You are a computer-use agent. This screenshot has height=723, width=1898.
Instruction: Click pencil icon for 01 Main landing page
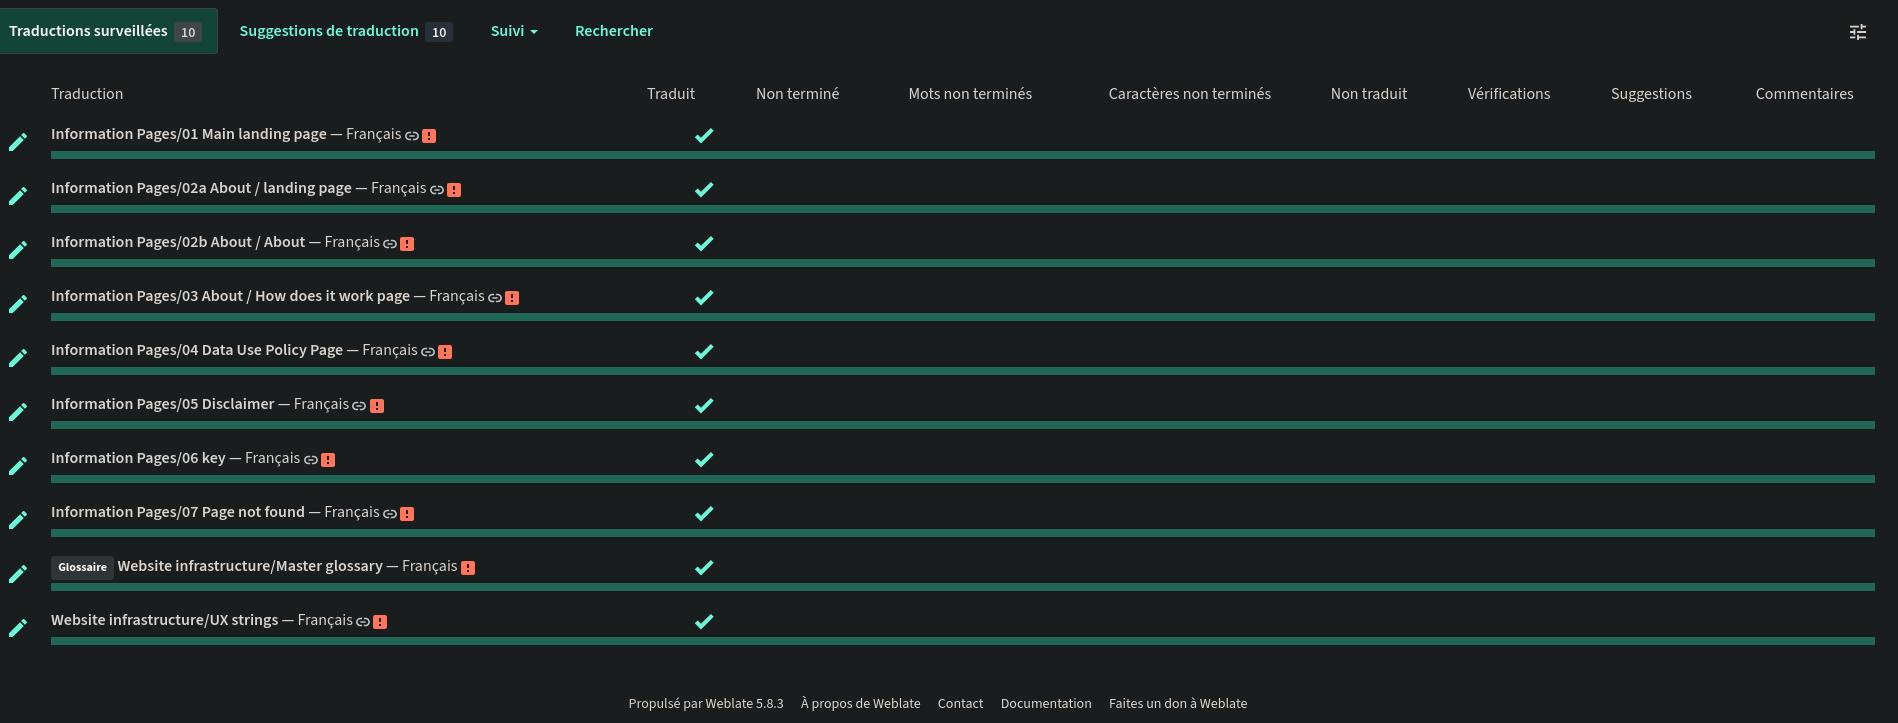click(18, 142)
